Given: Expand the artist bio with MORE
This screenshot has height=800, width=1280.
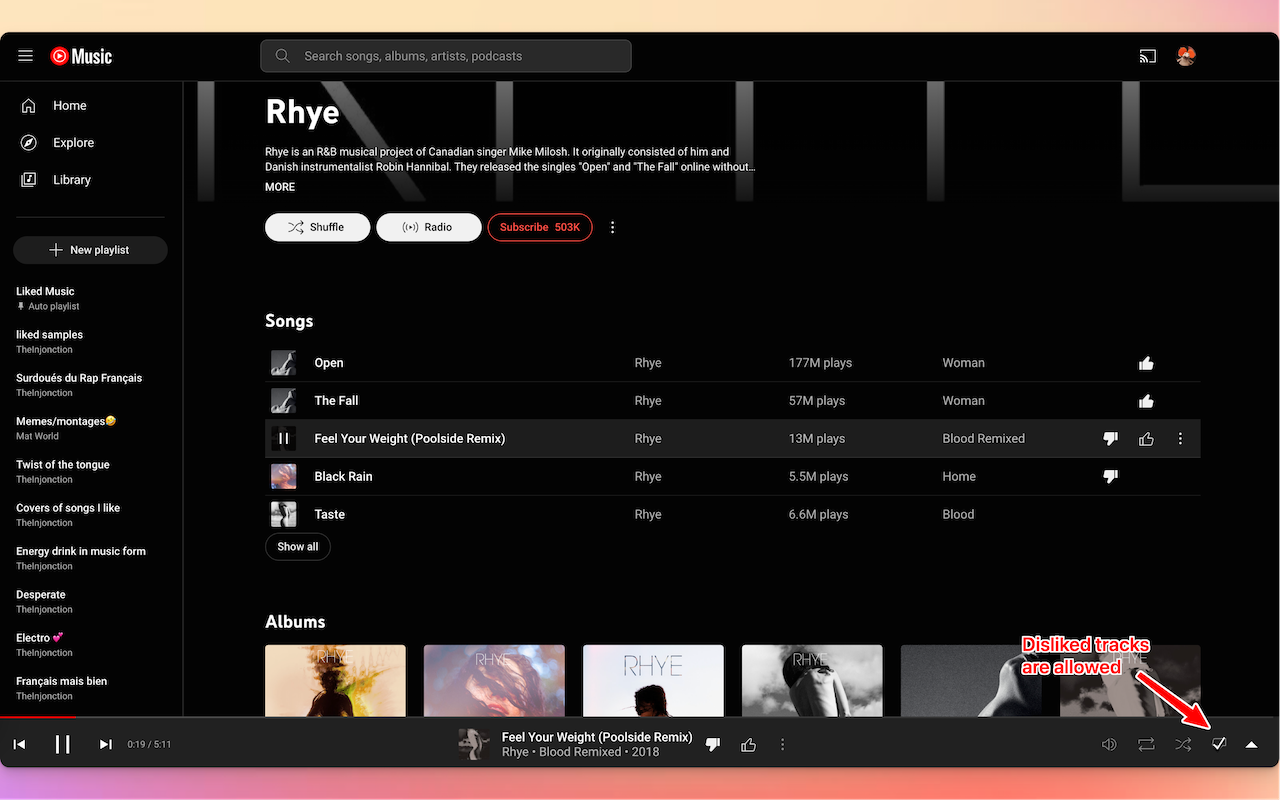Looking at the screenshot, I should point(279,187).
